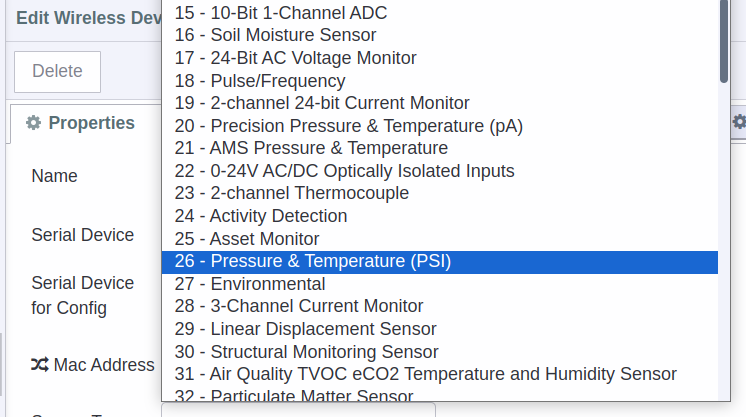Click the Properties tab gear icon
746x417 pixels.
[x=33, y=123]
